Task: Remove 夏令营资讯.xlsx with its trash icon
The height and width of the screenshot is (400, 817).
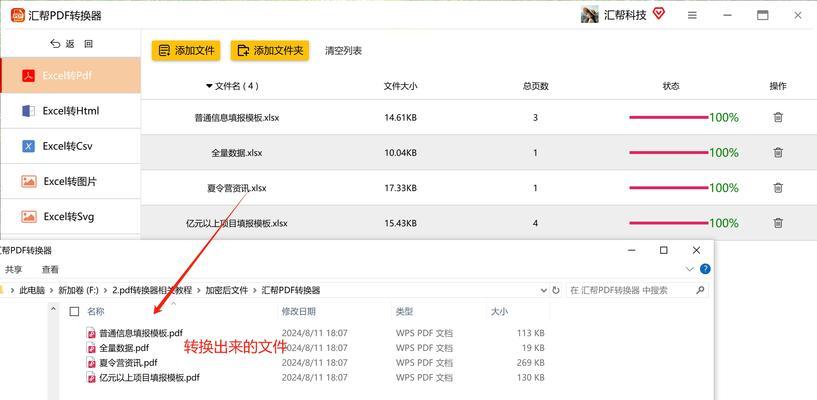Action: point(778,187)
